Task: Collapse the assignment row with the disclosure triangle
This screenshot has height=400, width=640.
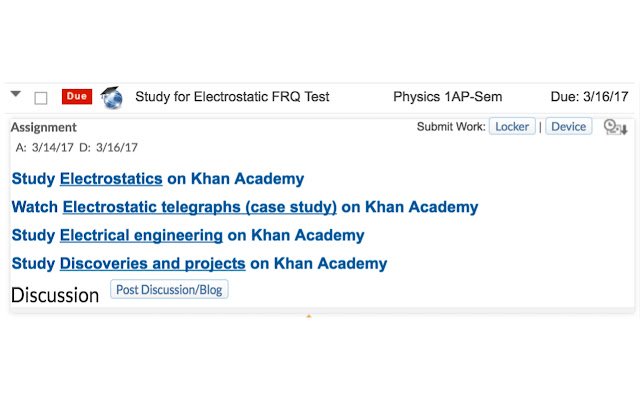Action: click(x=16, y=95)
